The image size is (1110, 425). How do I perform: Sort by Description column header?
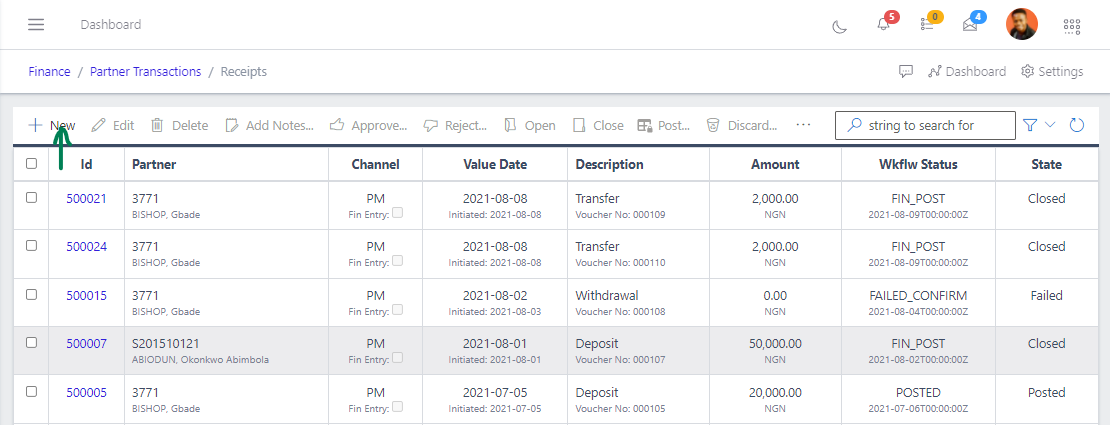tap(610, 164)
